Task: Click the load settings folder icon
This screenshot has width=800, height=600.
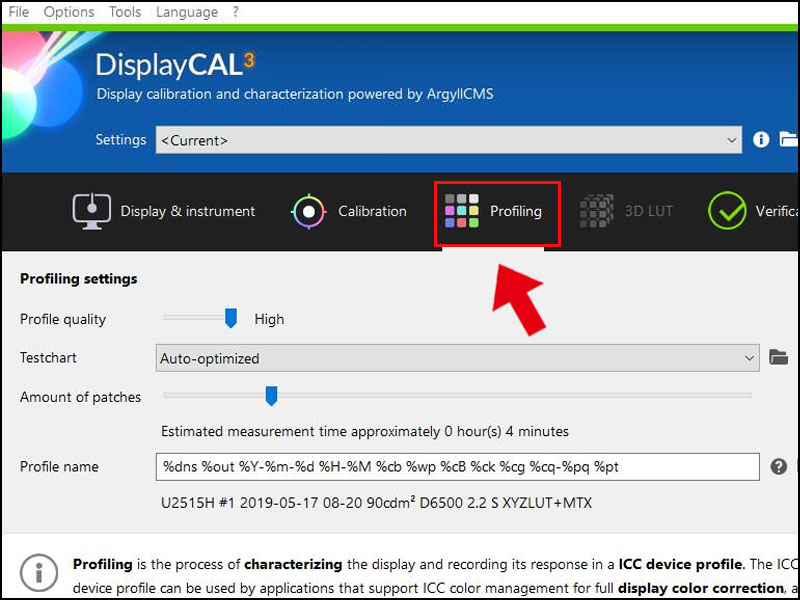Action: pos(789,139)
